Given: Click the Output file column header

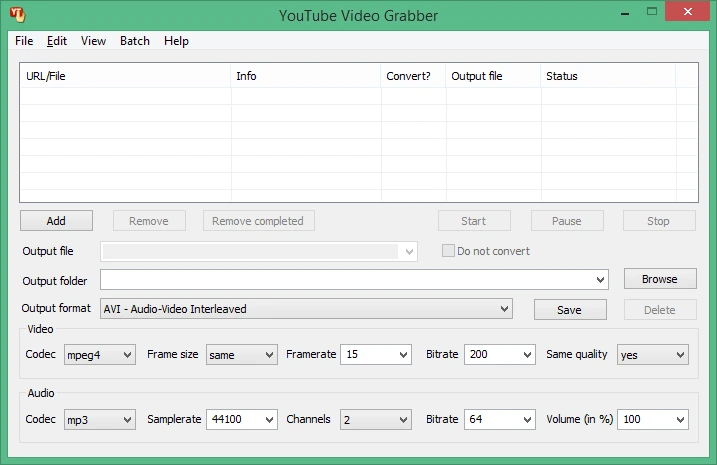Looking at the screenshot, I should [493, 76].
